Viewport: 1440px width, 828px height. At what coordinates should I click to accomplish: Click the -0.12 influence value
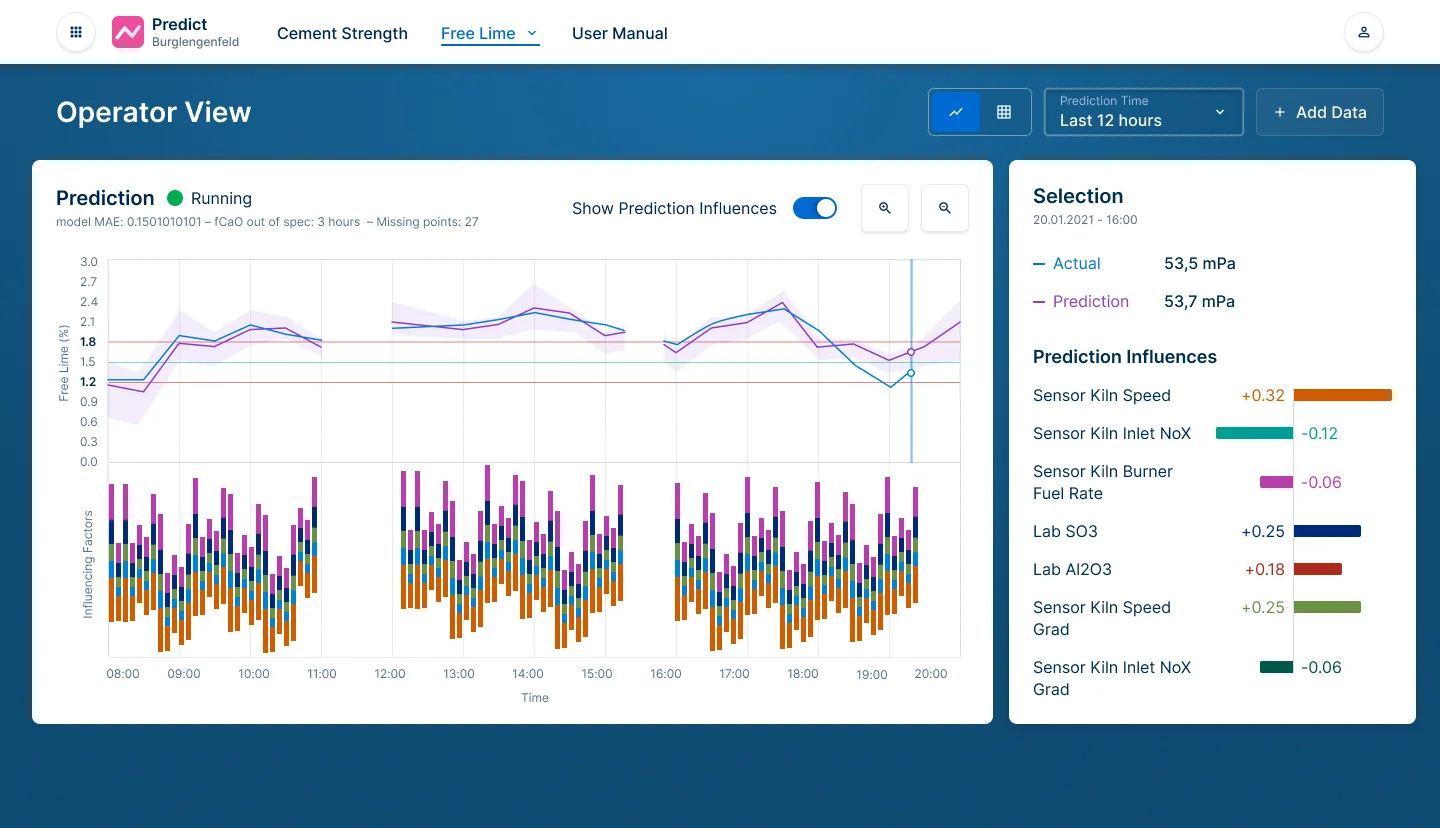click(1320, 434)
